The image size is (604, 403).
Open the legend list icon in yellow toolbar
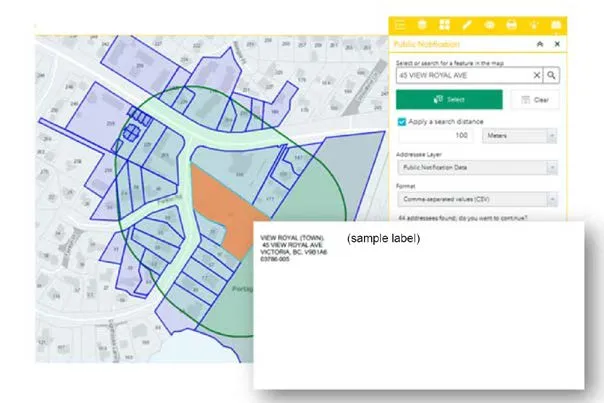click(400, 25)
